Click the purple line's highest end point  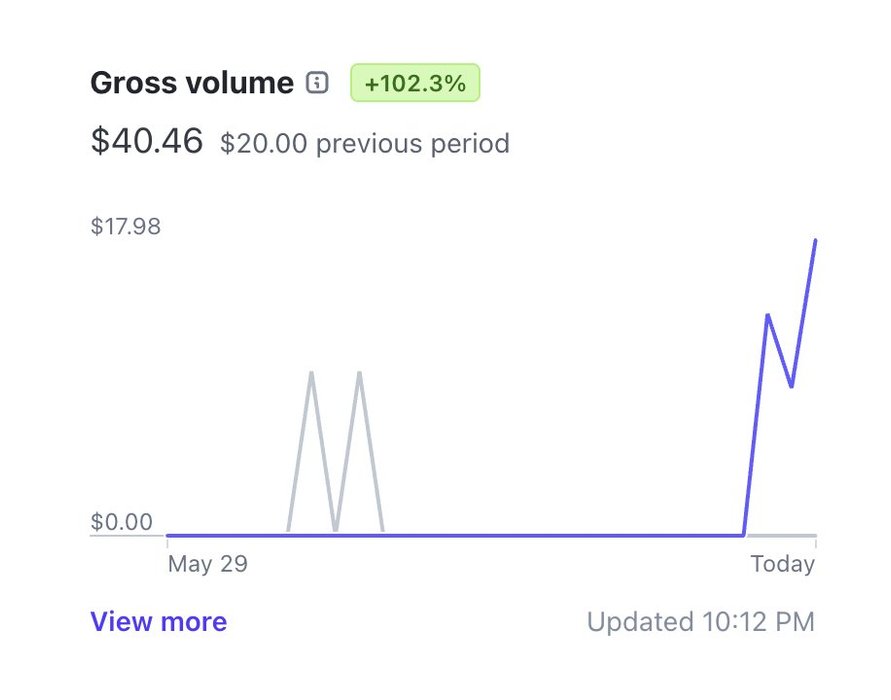[x=816, y=241]
